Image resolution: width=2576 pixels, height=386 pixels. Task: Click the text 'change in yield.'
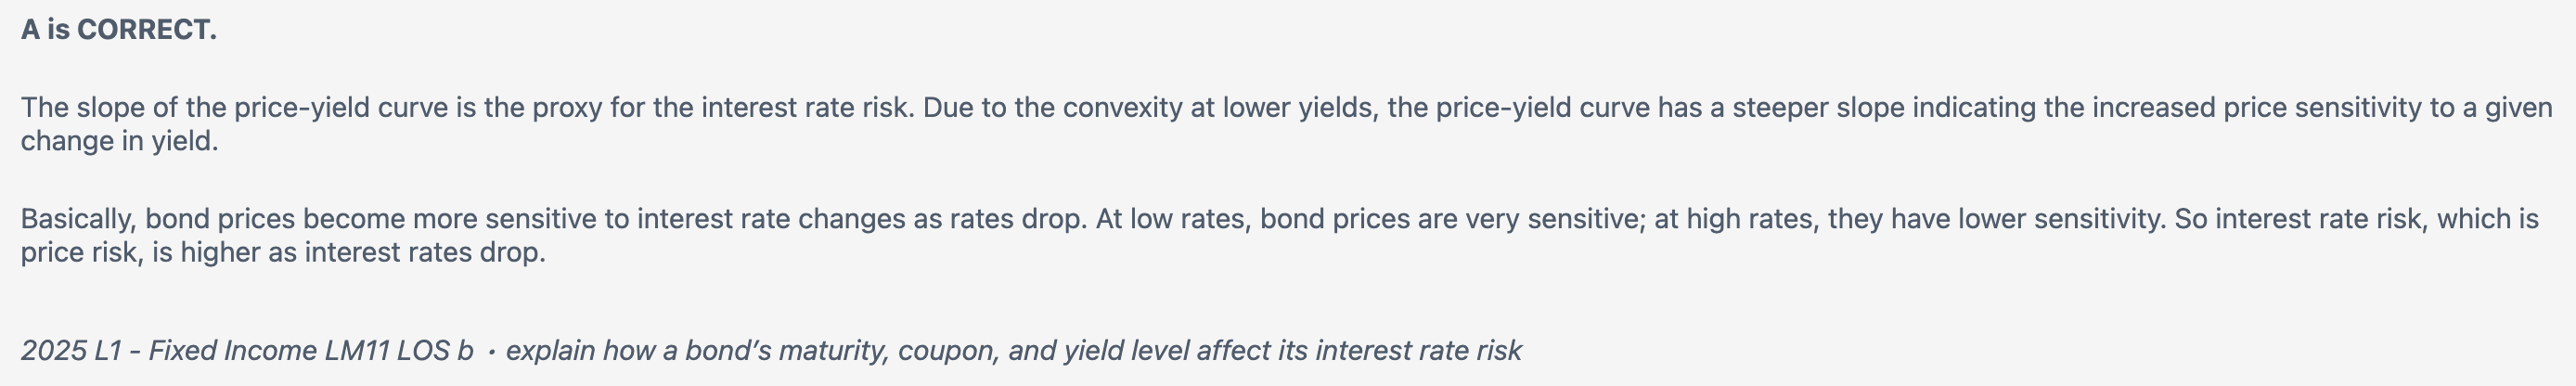[x=119, y=141]
